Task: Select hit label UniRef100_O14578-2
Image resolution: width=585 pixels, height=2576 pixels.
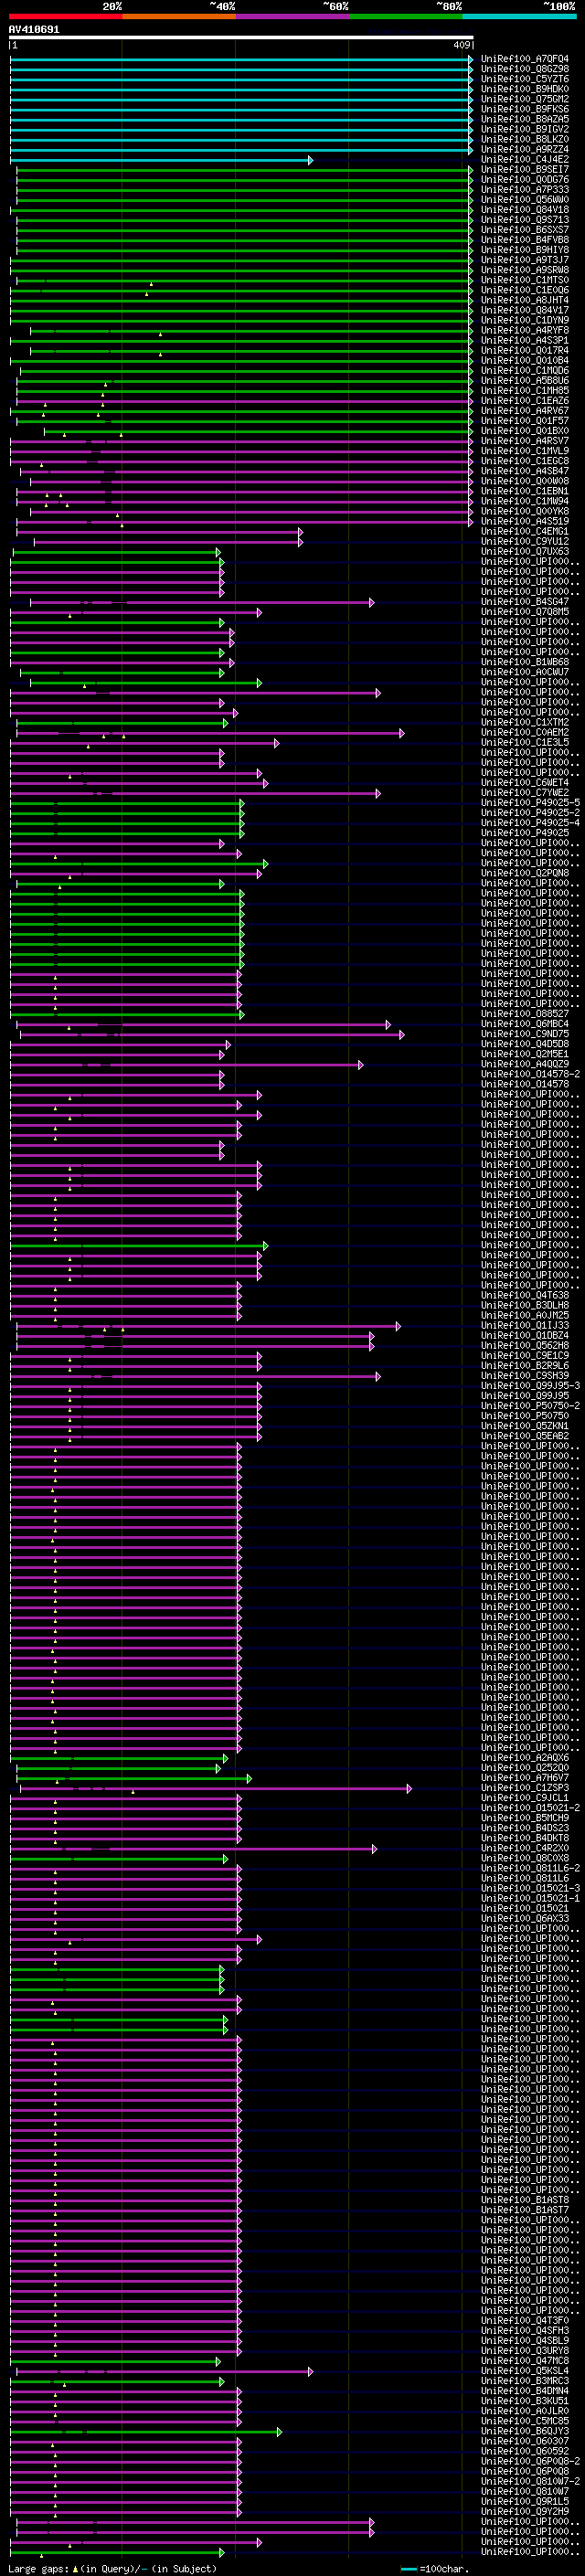Action: click(x=530, y=1074)
